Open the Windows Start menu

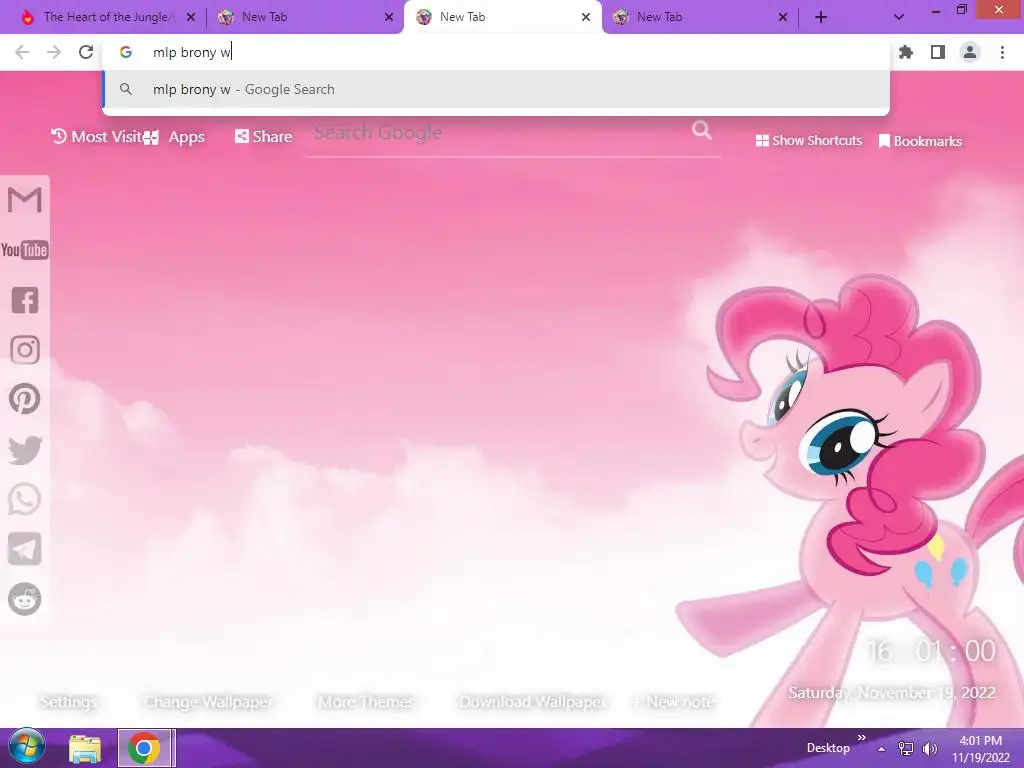[x=26, y=748]
